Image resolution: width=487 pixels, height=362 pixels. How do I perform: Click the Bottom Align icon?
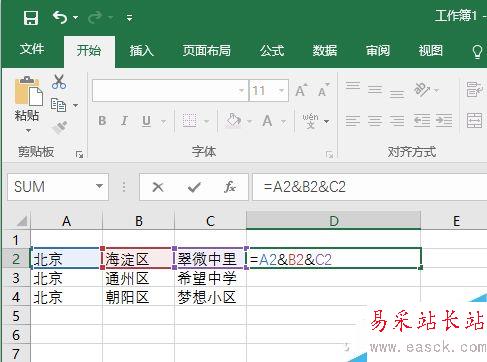397,94
